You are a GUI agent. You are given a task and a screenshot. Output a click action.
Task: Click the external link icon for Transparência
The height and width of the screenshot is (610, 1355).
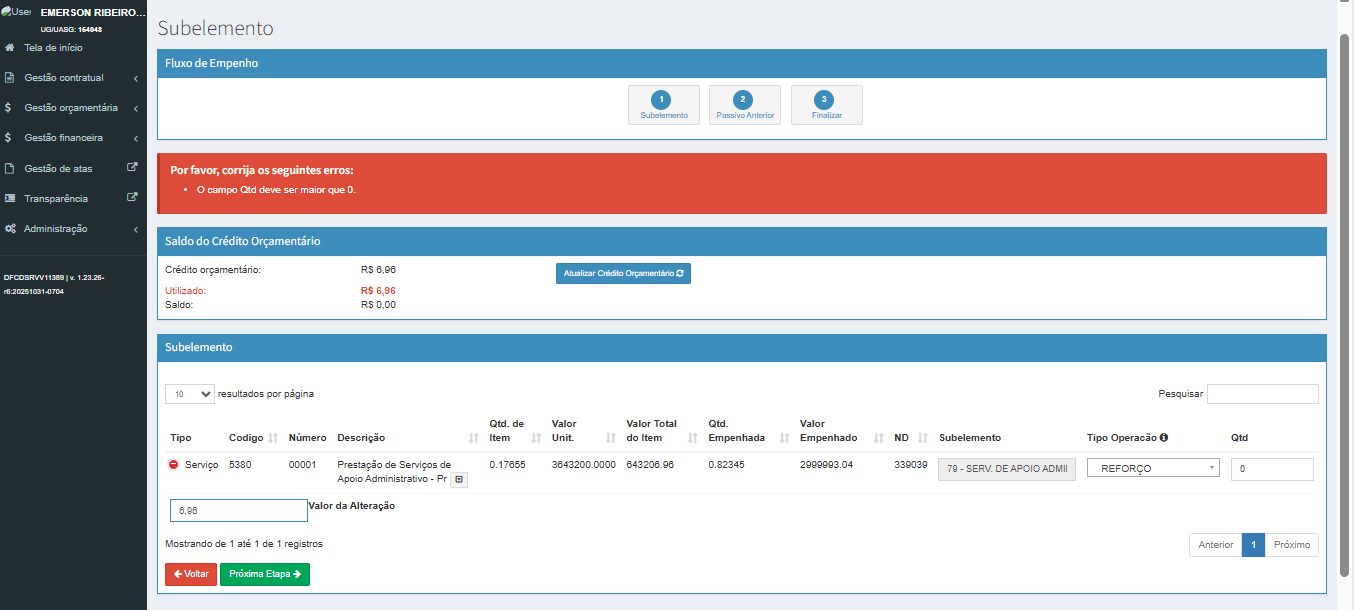pos(132,198)
